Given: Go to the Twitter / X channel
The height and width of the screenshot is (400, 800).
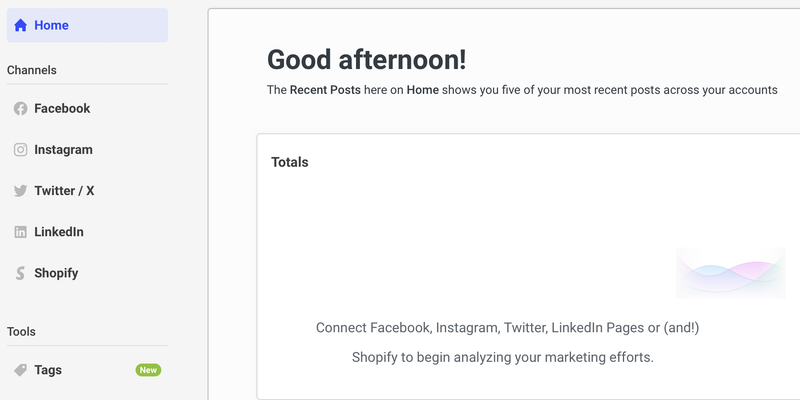Looking at the screenshot, I should pyautogui.click(x=64, y=191).
